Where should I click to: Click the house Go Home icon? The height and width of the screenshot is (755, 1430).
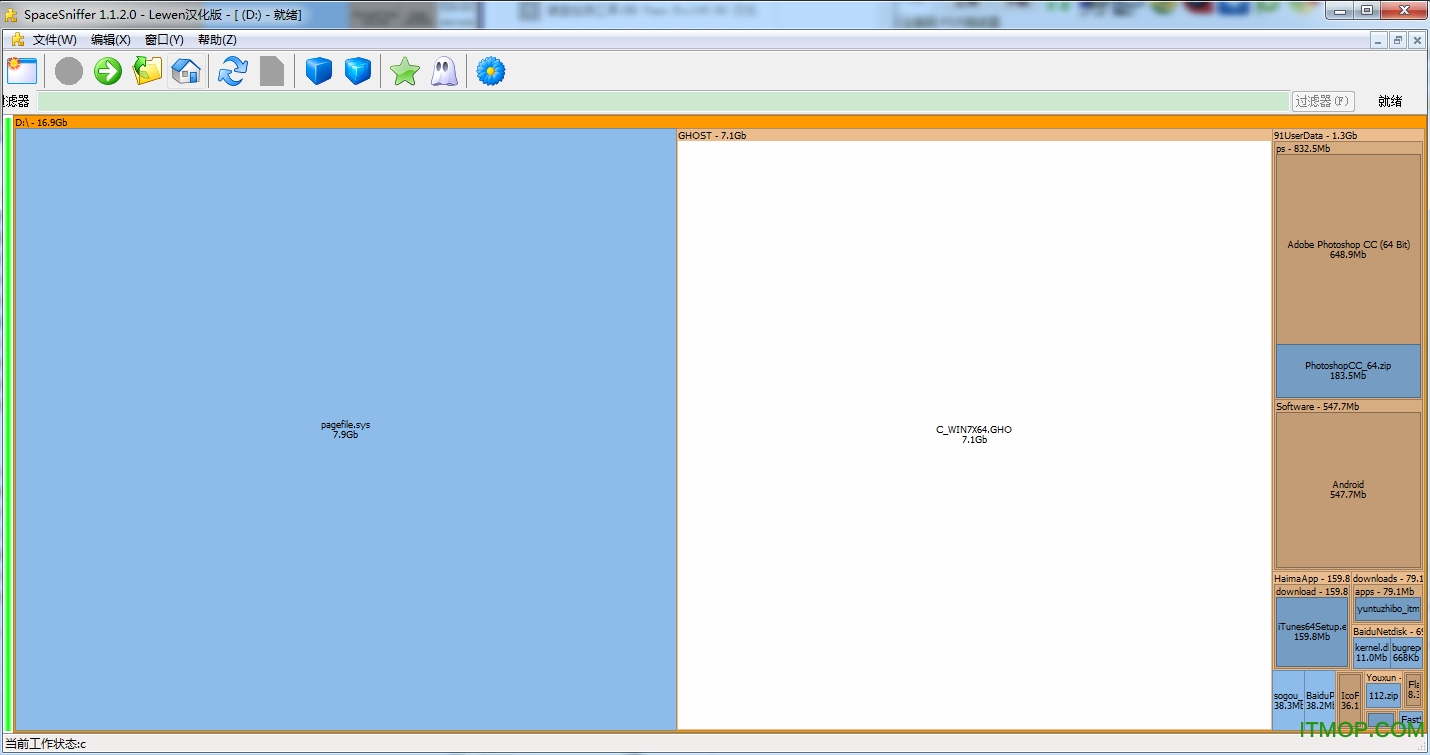186,71
